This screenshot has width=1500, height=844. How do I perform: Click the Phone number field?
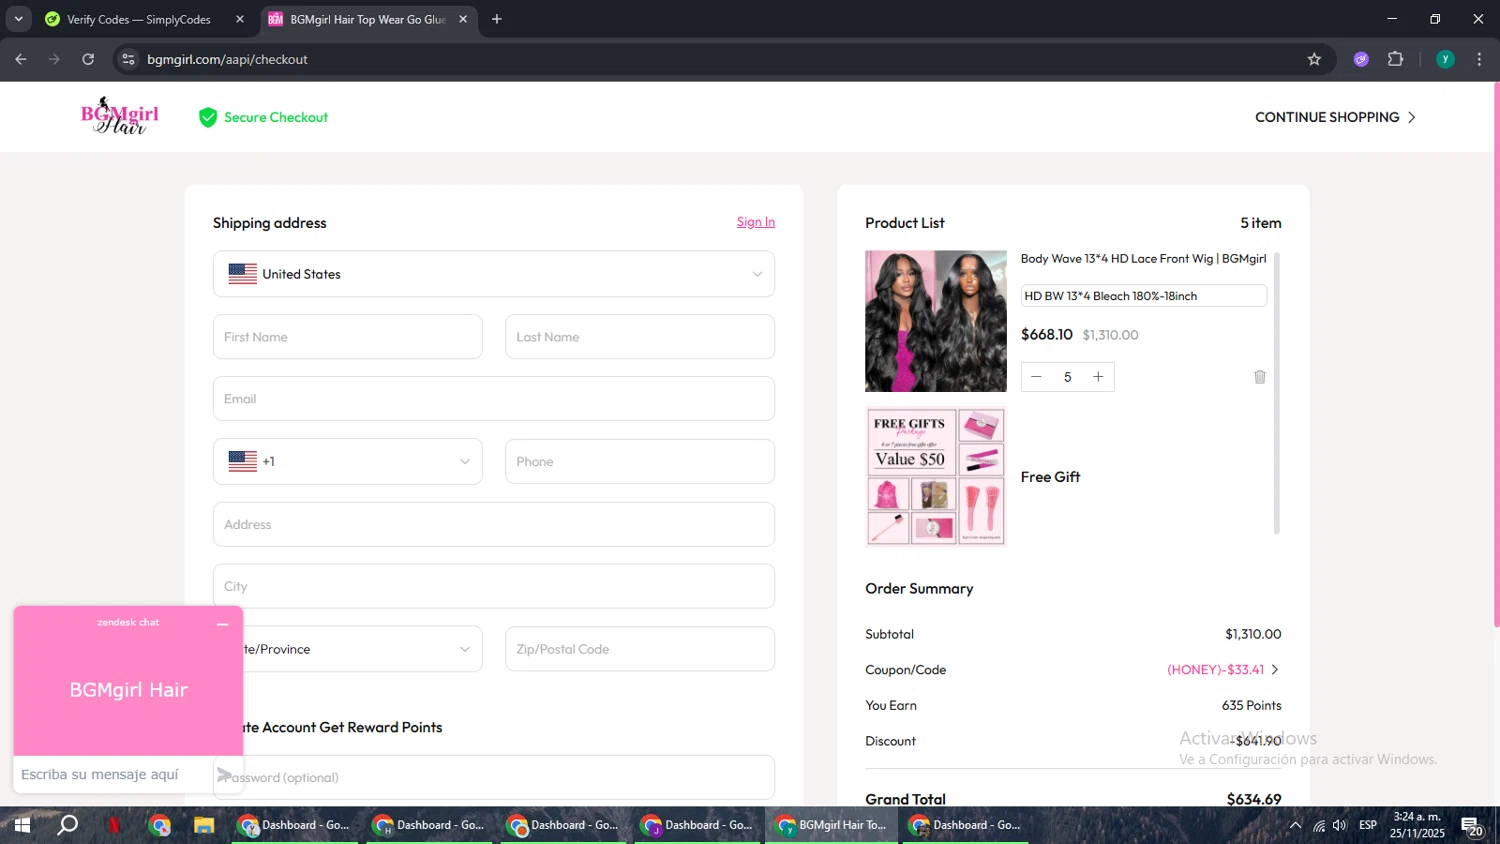[x=640, y=461]
